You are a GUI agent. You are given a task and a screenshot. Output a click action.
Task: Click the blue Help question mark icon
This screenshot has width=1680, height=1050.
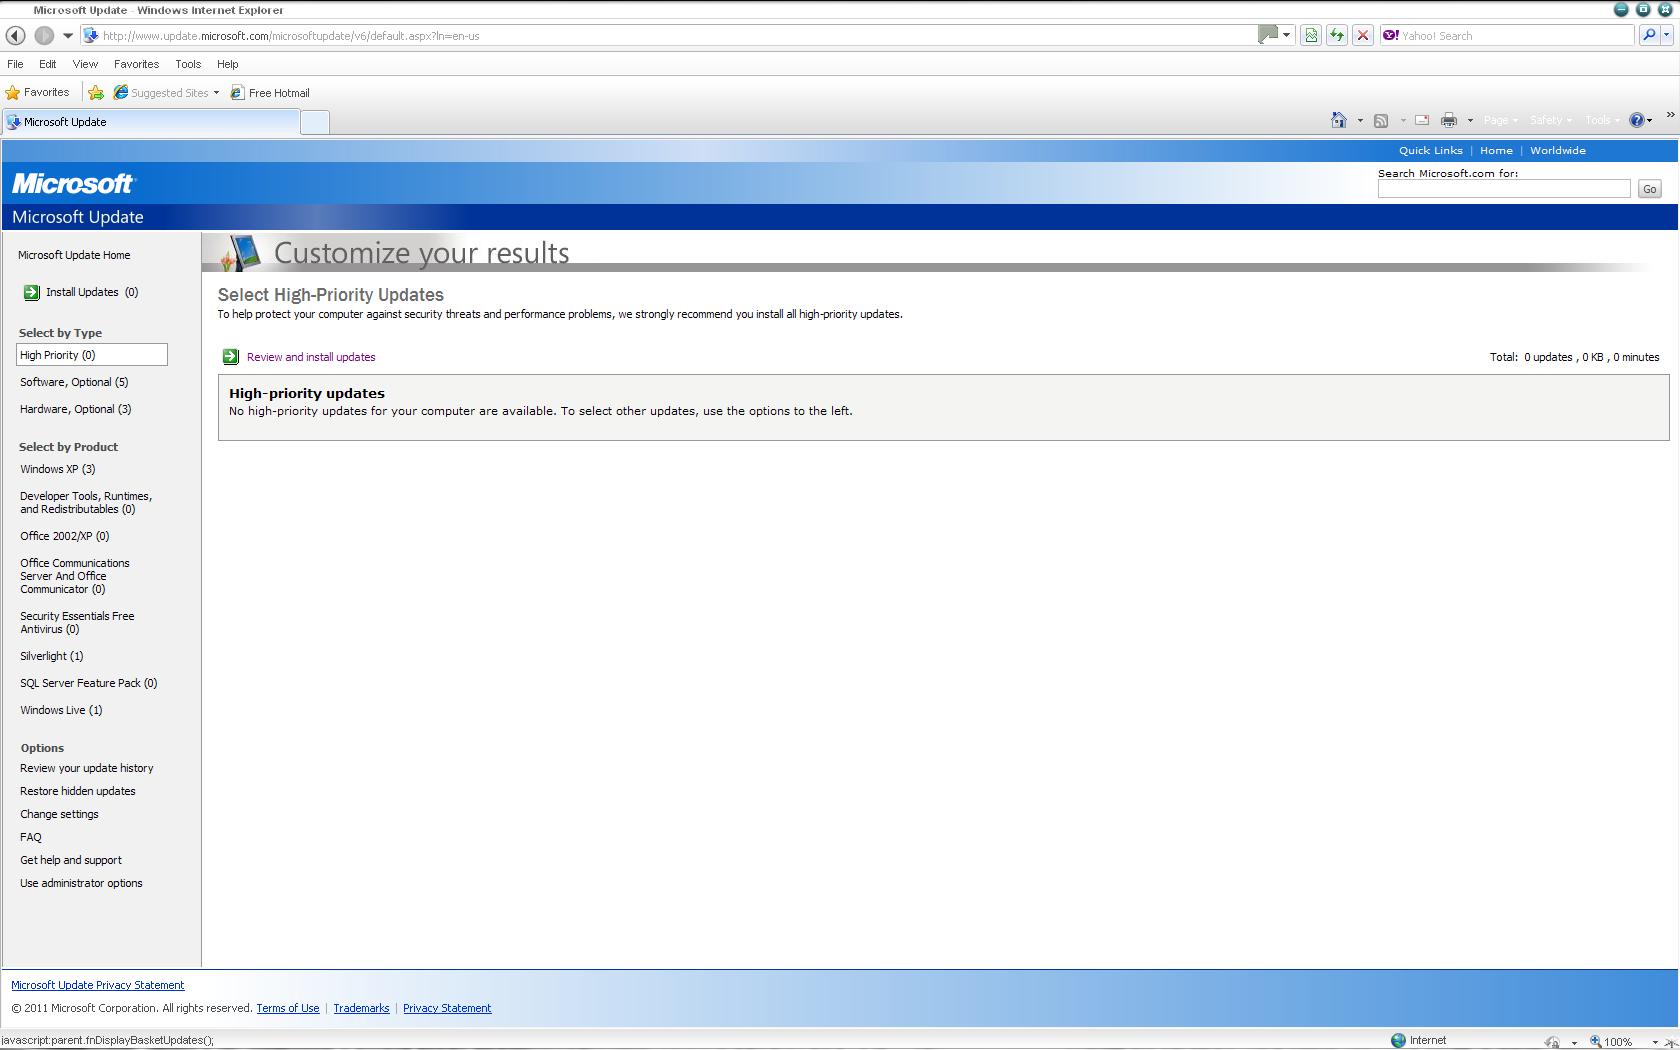tap(1637, 120)
